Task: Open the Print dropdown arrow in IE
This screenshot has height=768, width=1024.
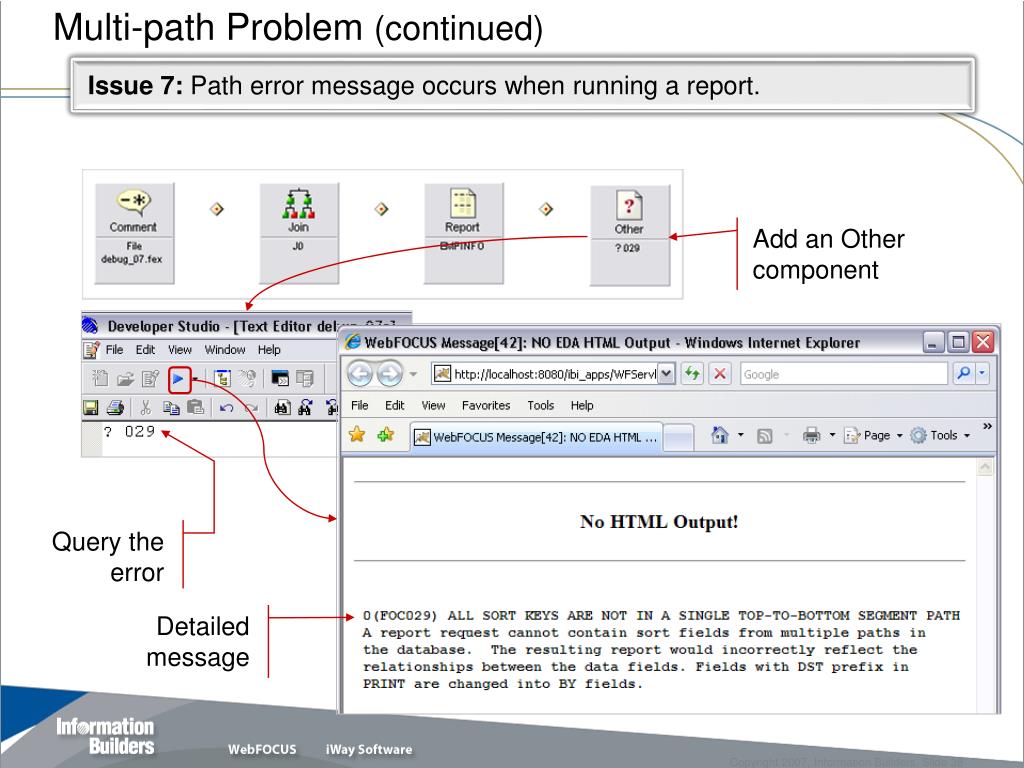Action: [x=832, y=435]
